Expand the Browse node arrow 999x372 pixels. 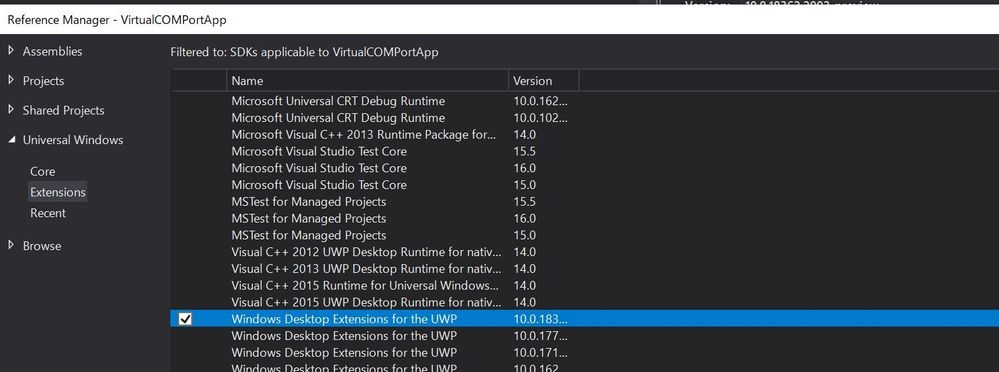11,245
